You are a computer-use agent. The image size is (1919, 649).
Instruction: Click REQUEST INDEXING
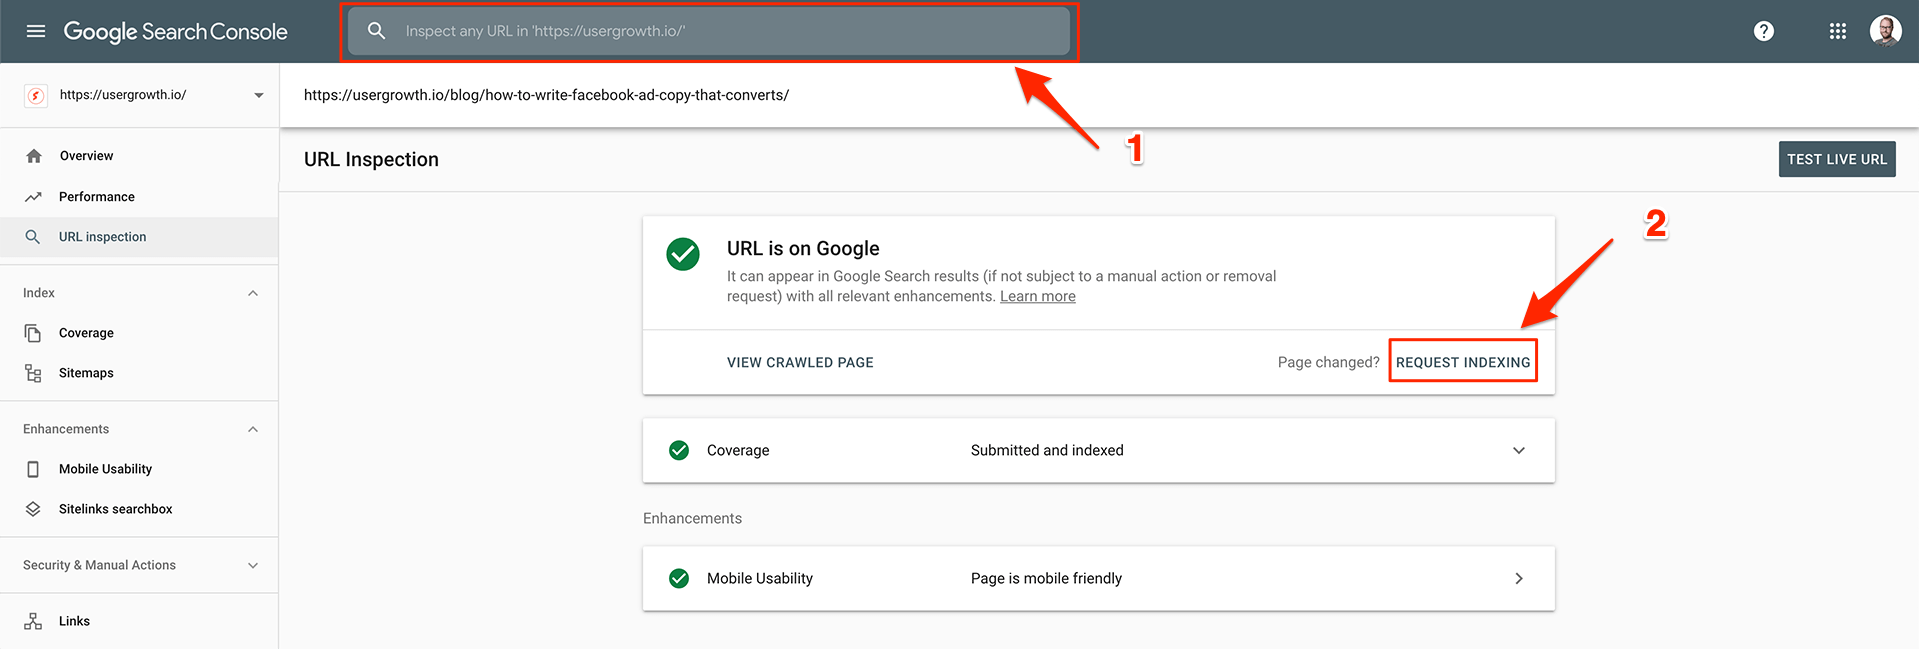[x=1463, y=362]
